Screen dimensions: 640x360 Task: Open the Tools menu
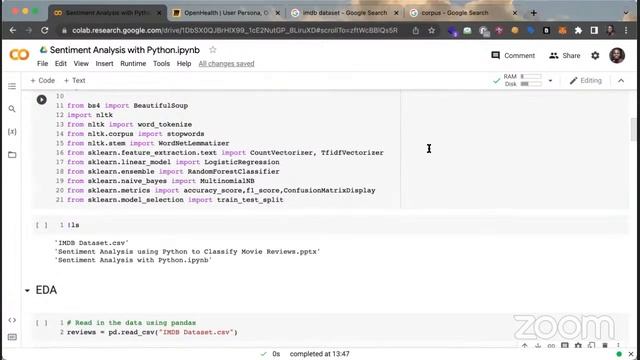pyautogui.click(x=161, y=64)
